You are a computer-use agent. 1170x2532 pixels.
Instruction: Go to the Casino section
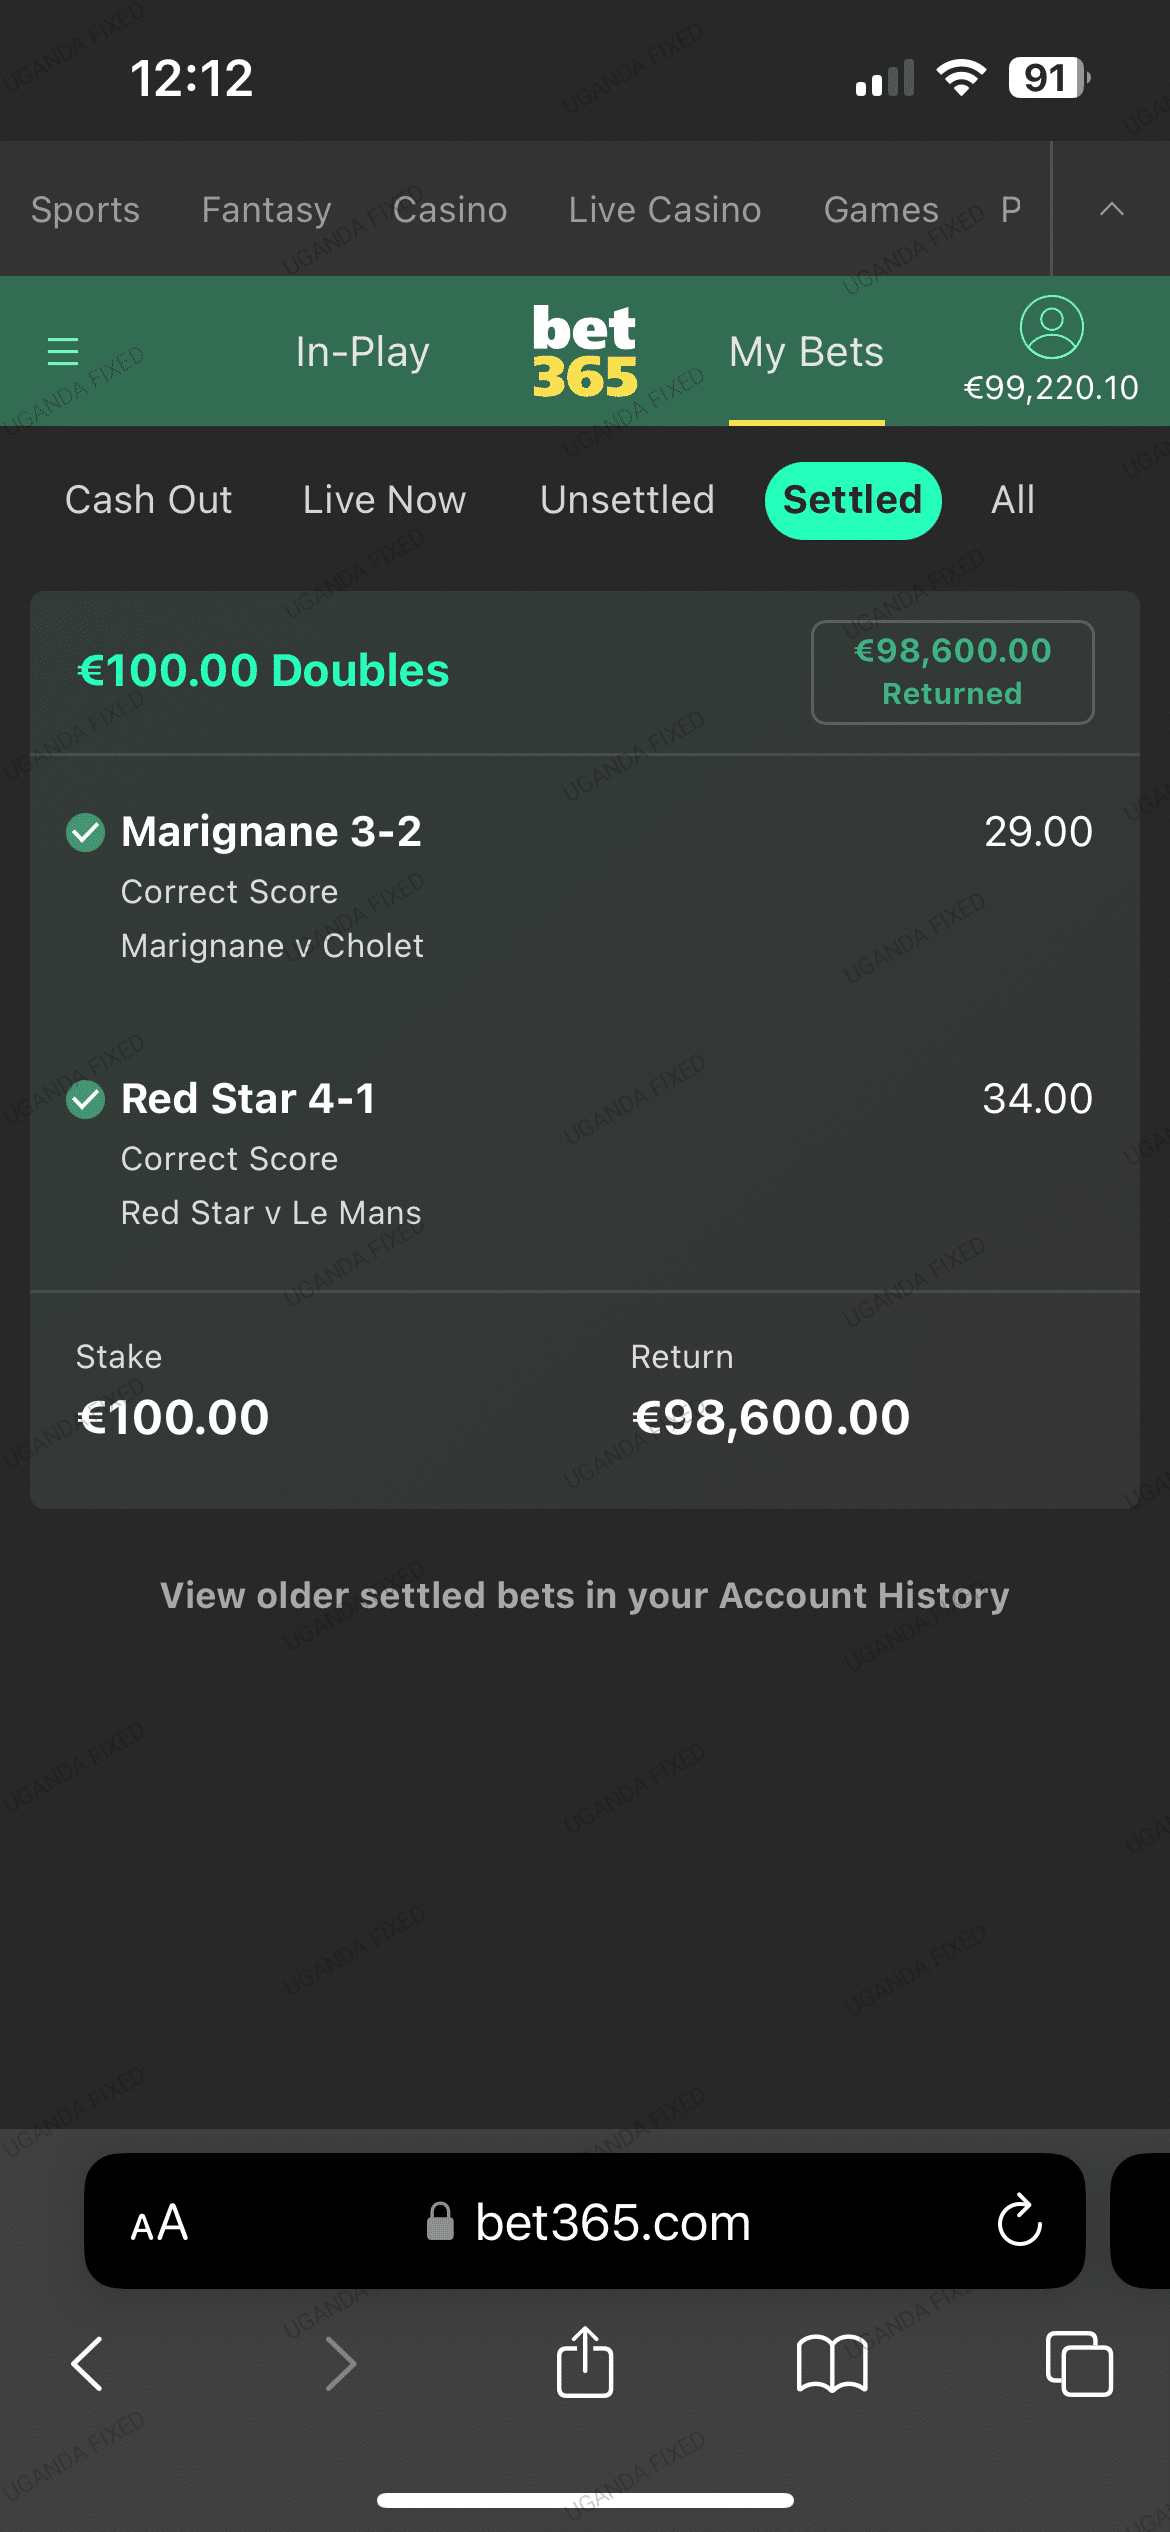click(450, 210)
